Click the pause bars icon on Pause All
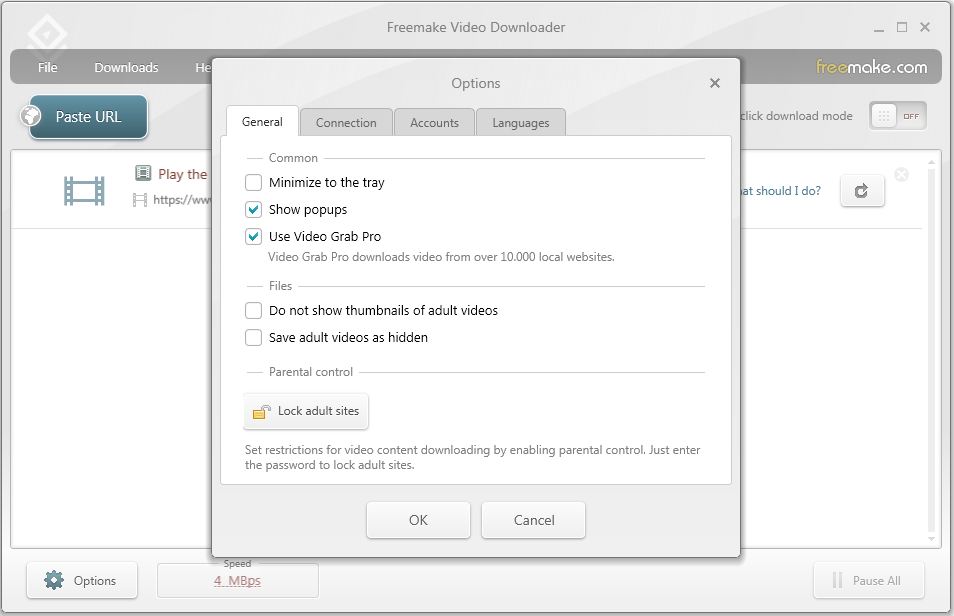The width and height of the screenshot is (954, 616). [x=837, y=580]
